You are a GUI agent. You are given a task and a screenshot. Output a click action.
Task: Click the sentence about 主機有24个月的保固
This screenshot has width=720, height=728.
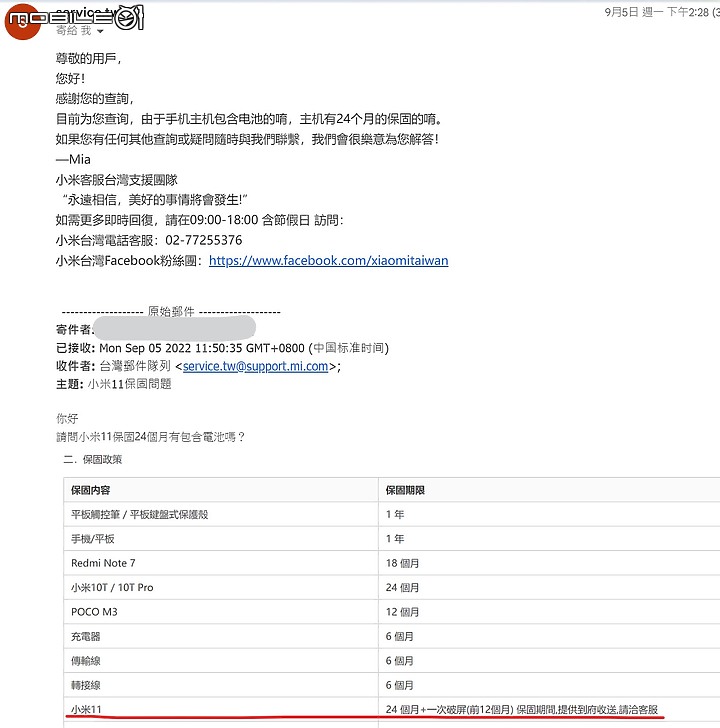tap(248, 119)
